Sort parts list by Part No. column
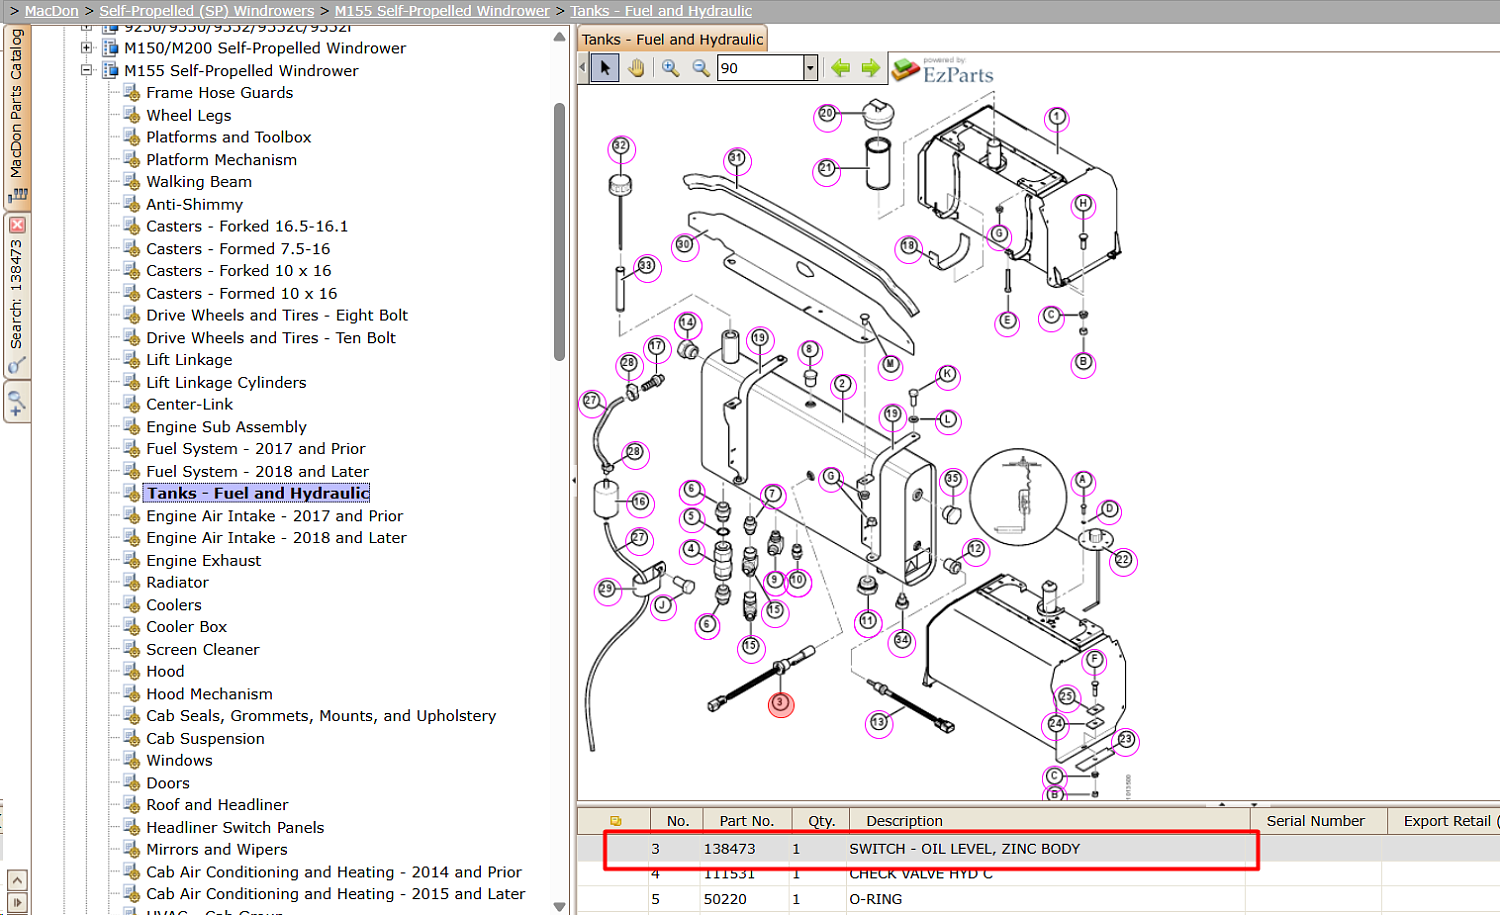This screenshot has height=915, width=1500. point(746,821)
